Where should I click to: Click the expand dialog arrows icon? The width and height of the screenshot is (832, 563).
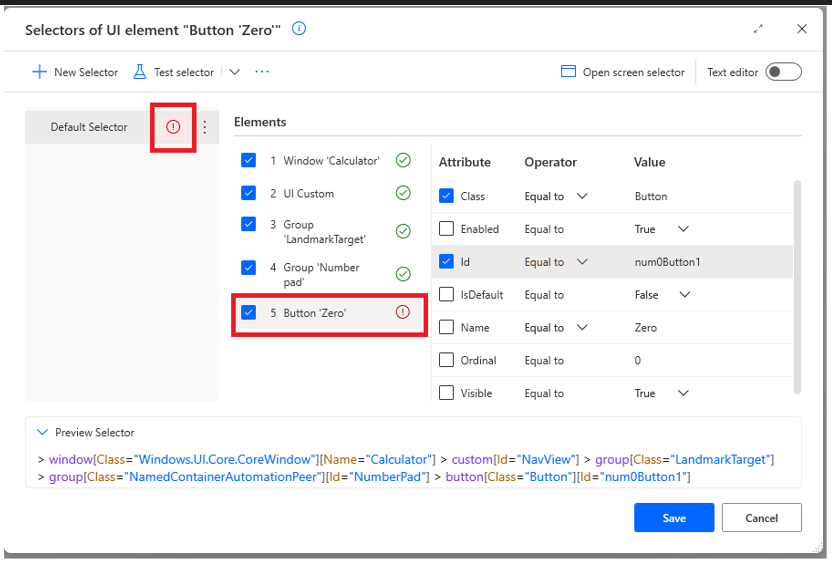pyautogui.click(x=758, y=29)
